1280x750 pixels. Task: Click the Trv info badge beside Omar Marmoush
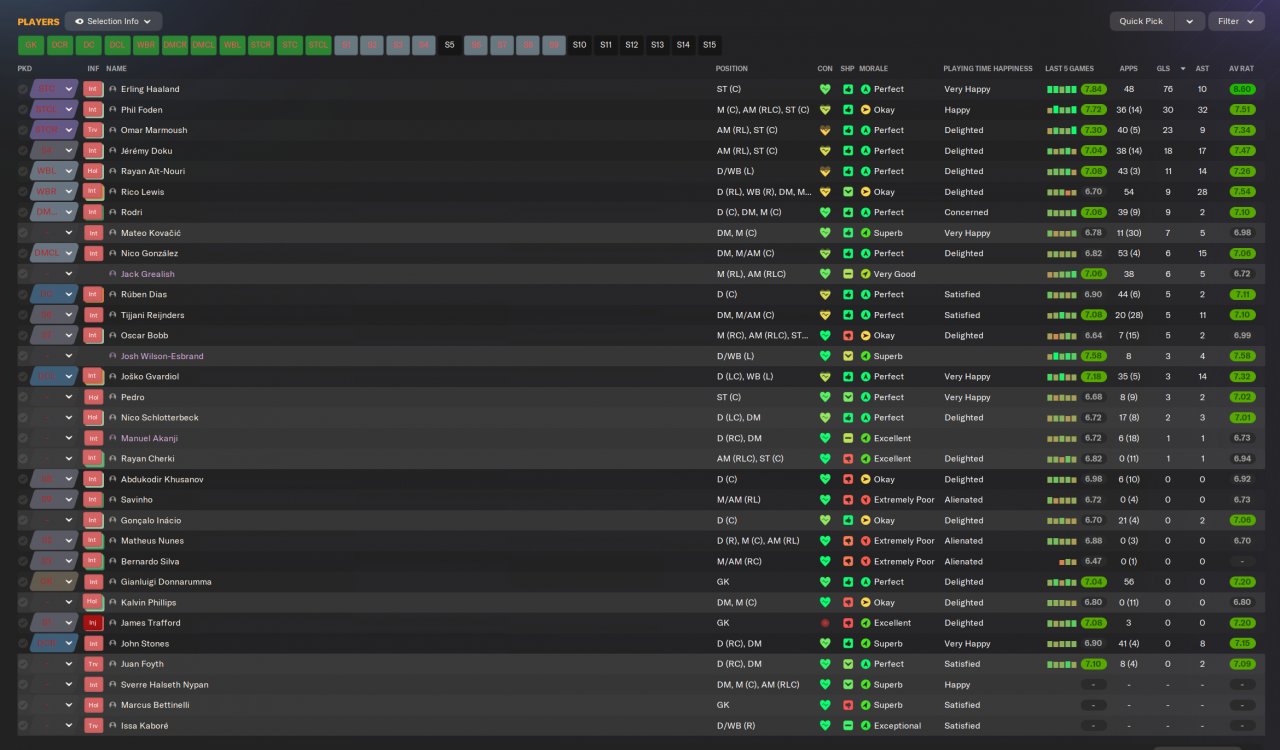[x=93, y=130]
